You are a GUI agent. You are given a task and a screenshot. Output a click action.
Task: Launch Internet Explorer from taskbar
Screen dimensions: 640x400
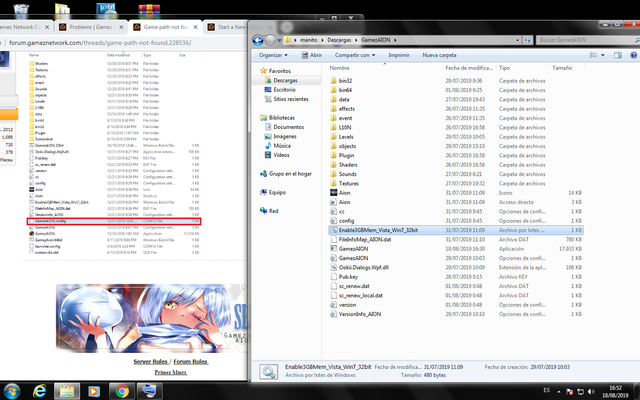click(40, 391)
